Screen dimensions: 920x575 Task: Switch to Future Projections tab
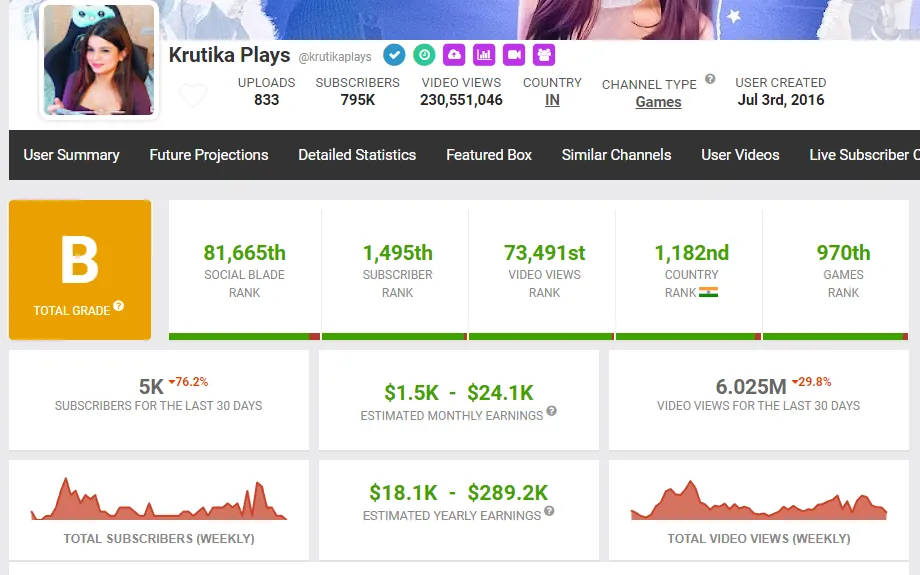click(209, 155)
